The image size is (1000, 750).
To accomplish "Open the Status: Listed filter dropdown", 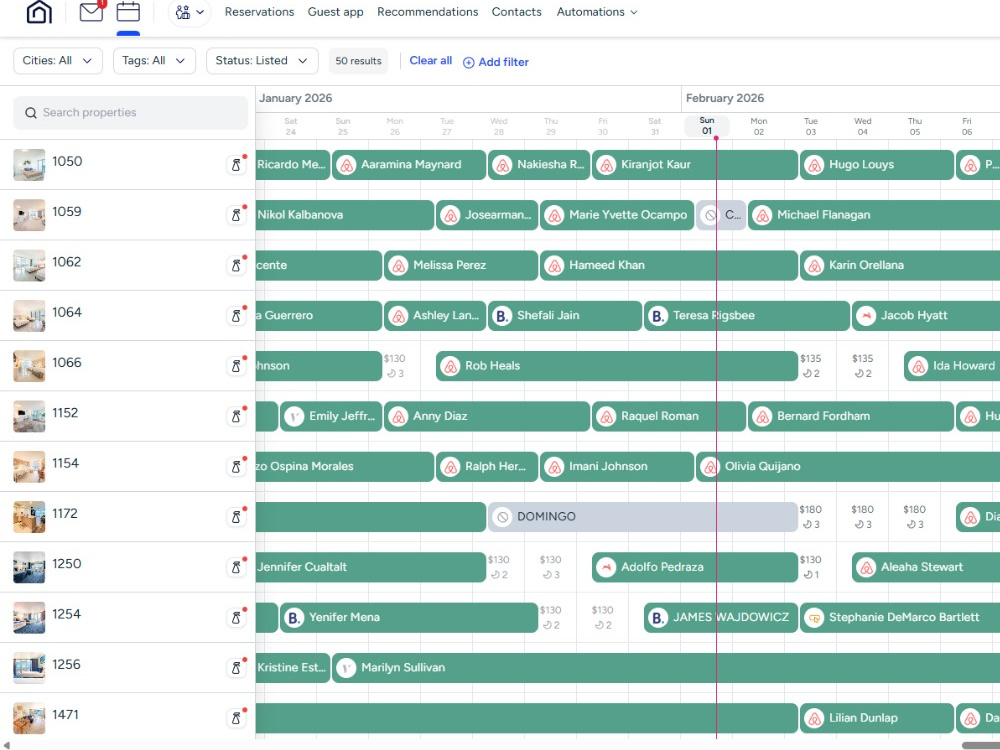I will coord(262,61).
